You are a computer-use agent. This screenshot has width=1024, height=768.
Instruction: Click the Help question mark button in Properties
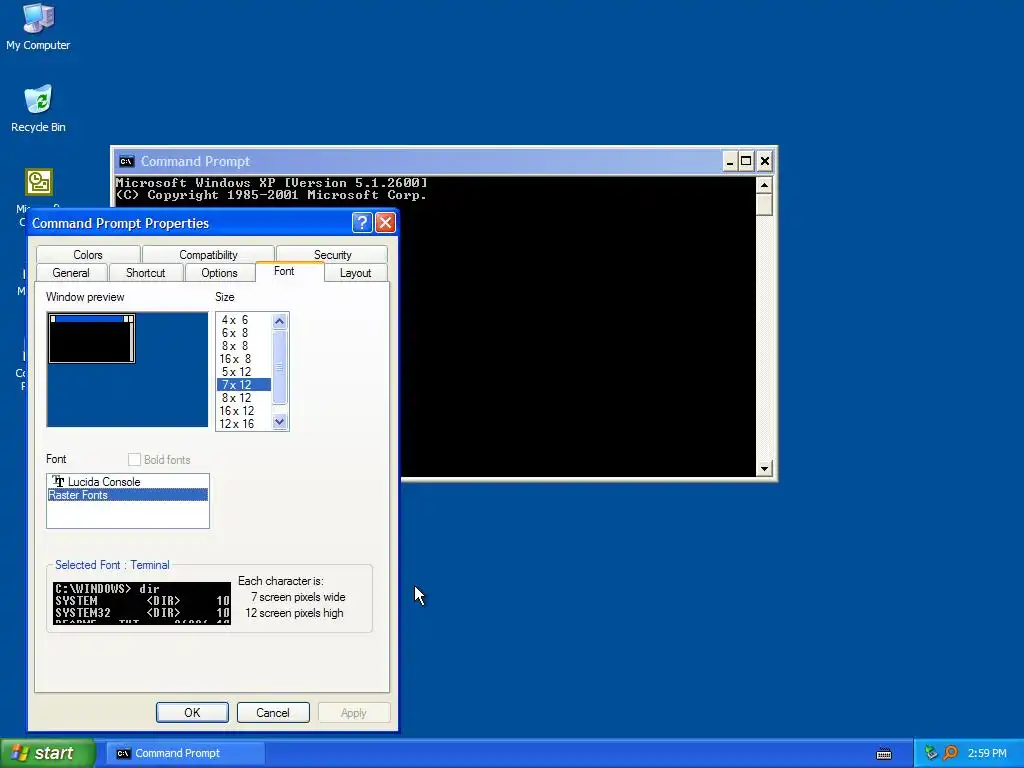[362, 223]
